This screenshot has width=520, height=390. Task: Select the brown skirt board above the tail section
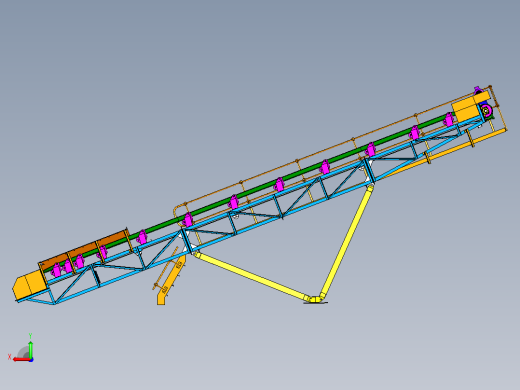83,248
